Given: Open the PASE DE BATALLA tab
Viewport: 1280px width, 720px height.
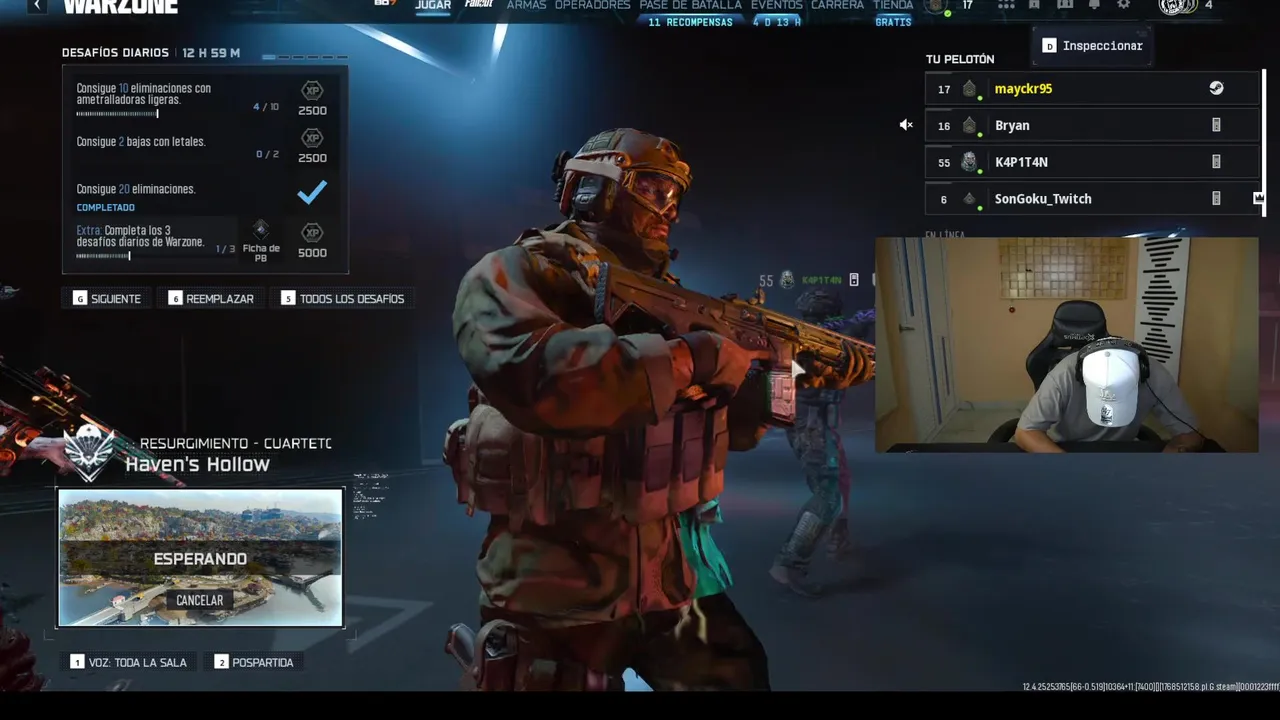Looking at the screenshot, I should [x=690, y=5].
